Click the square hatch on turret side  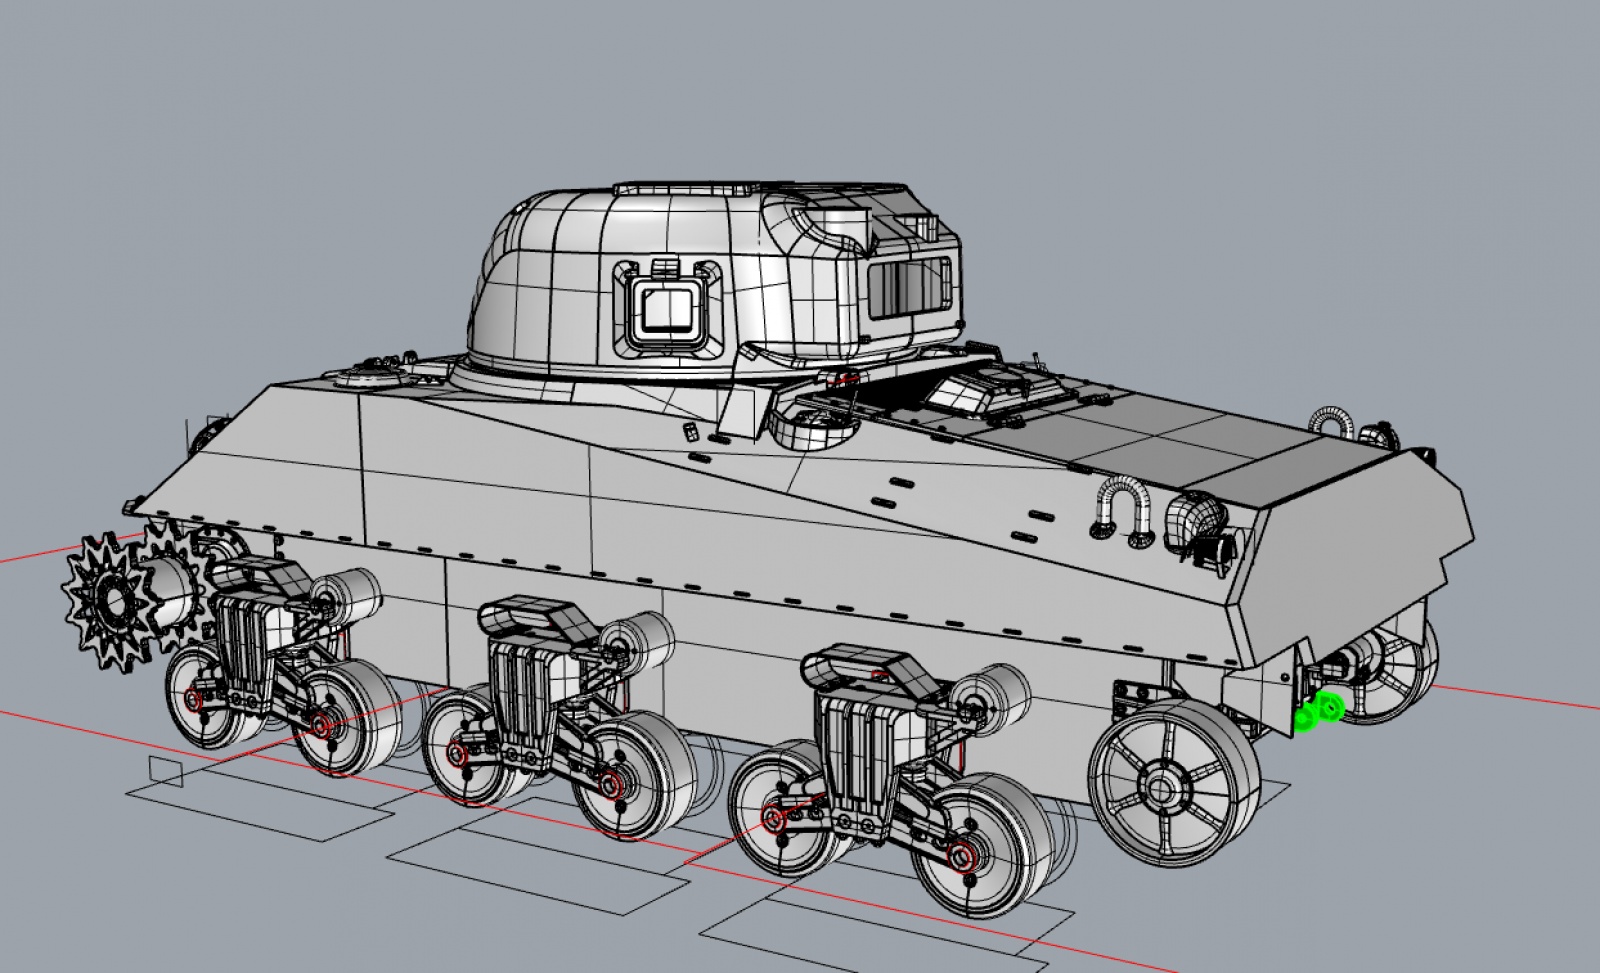pyautogui.click(x=663, y=309)
